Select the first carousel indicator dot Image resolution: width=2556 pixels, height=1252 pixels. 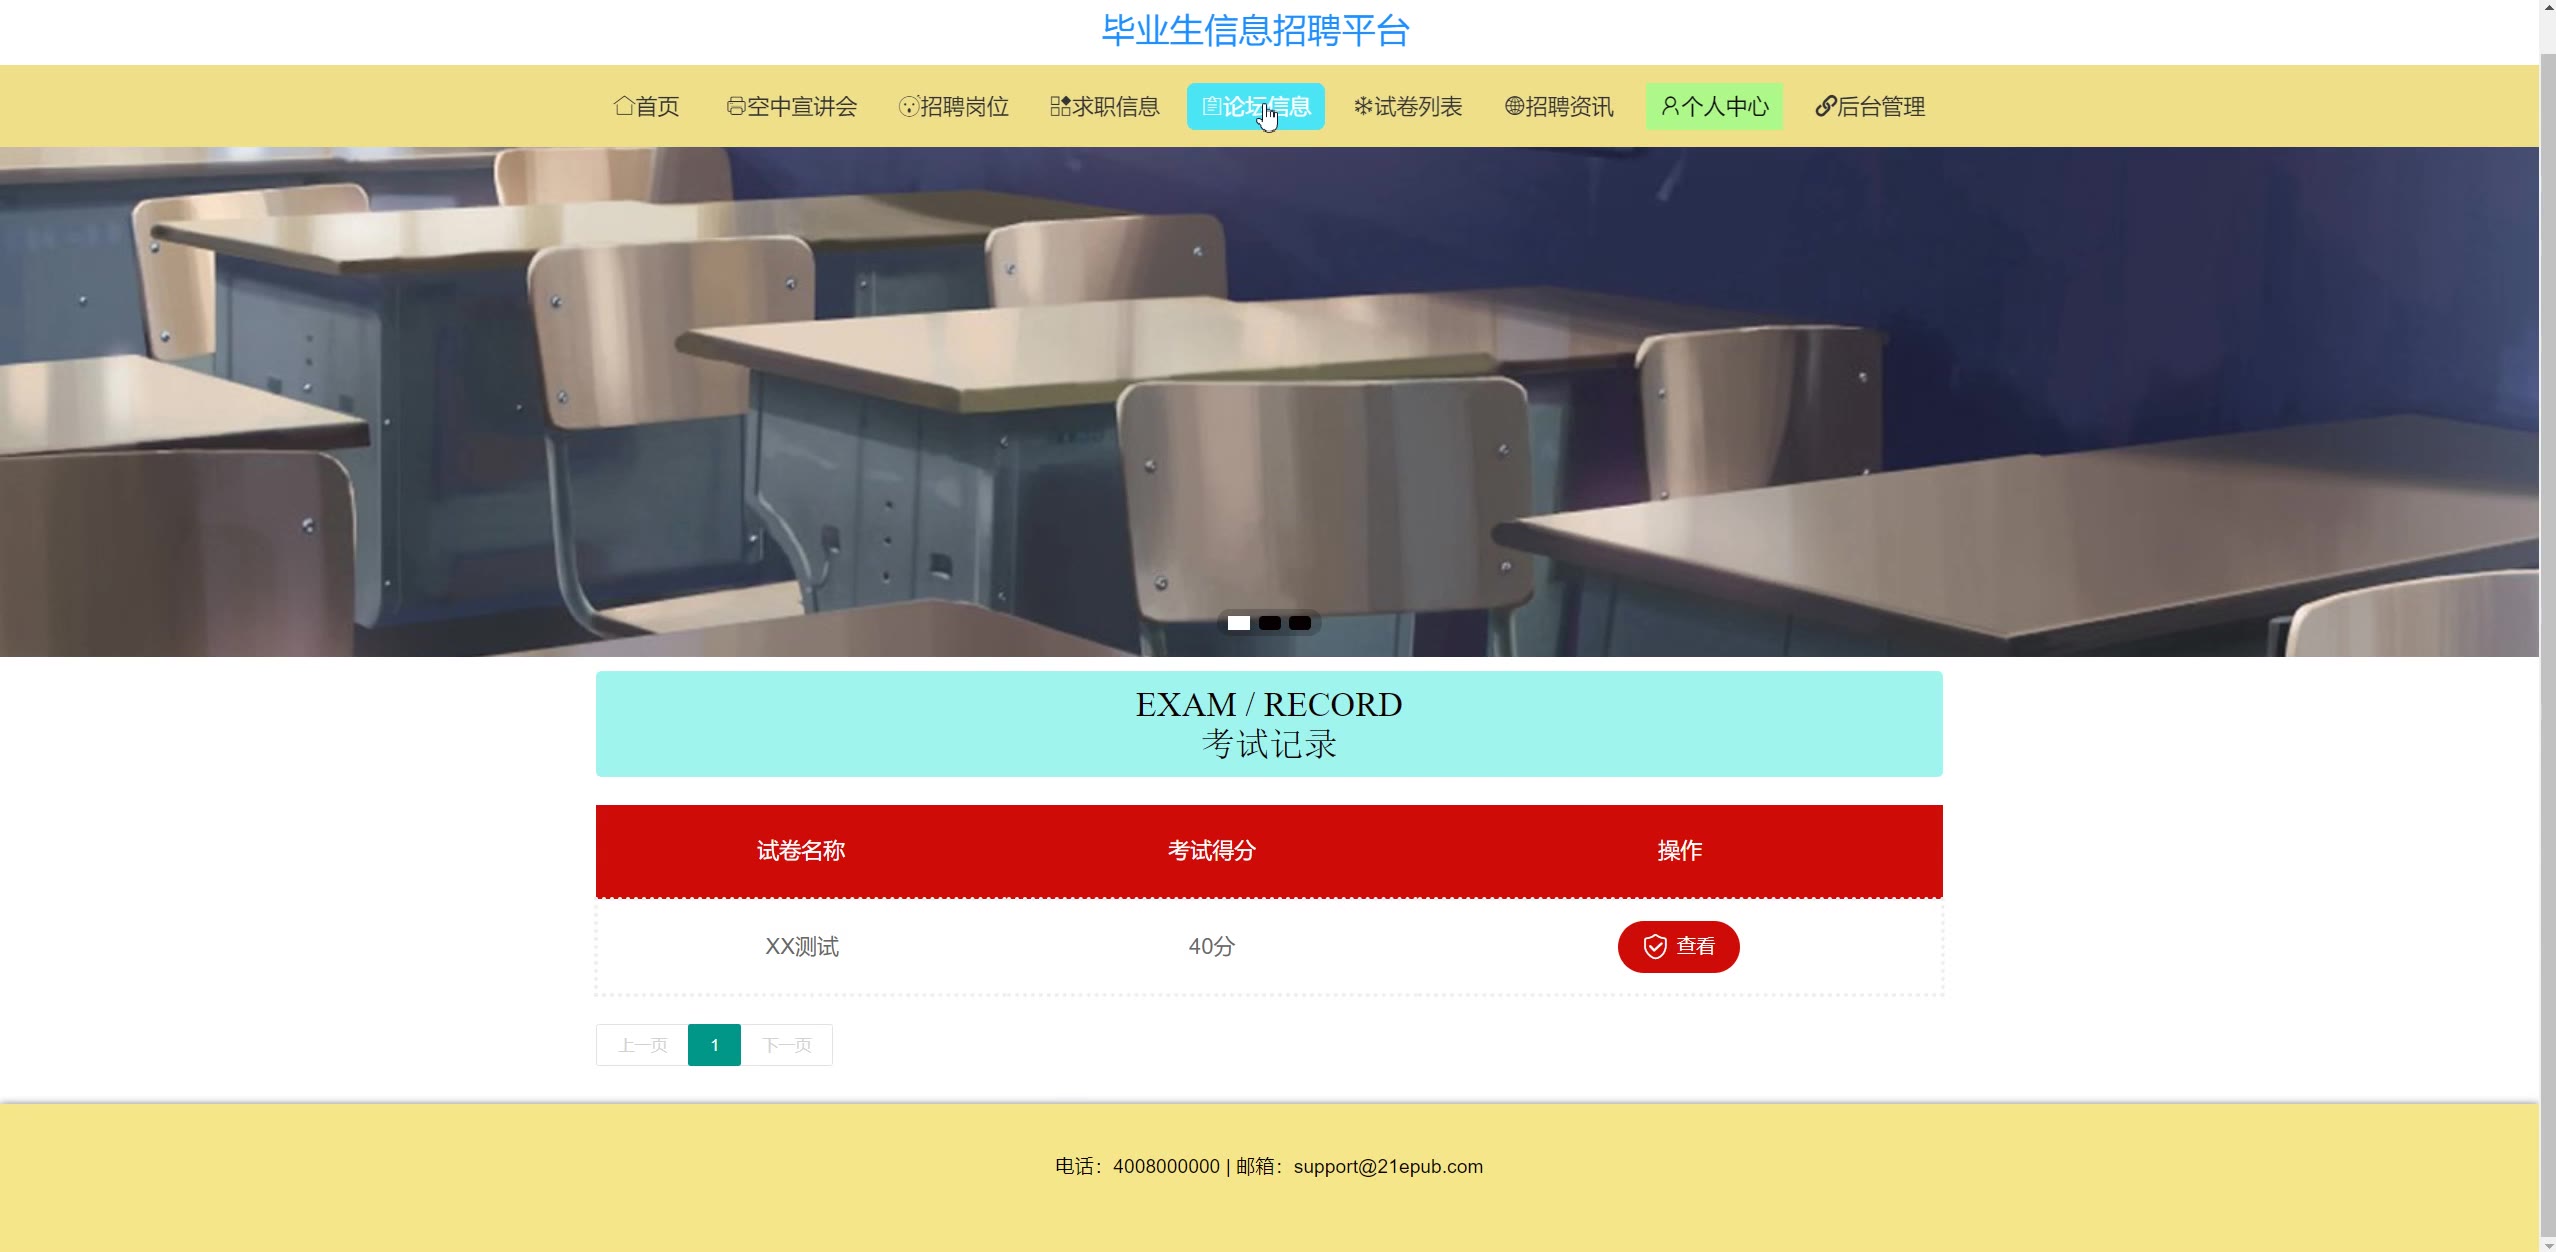tap(1239, 623)
